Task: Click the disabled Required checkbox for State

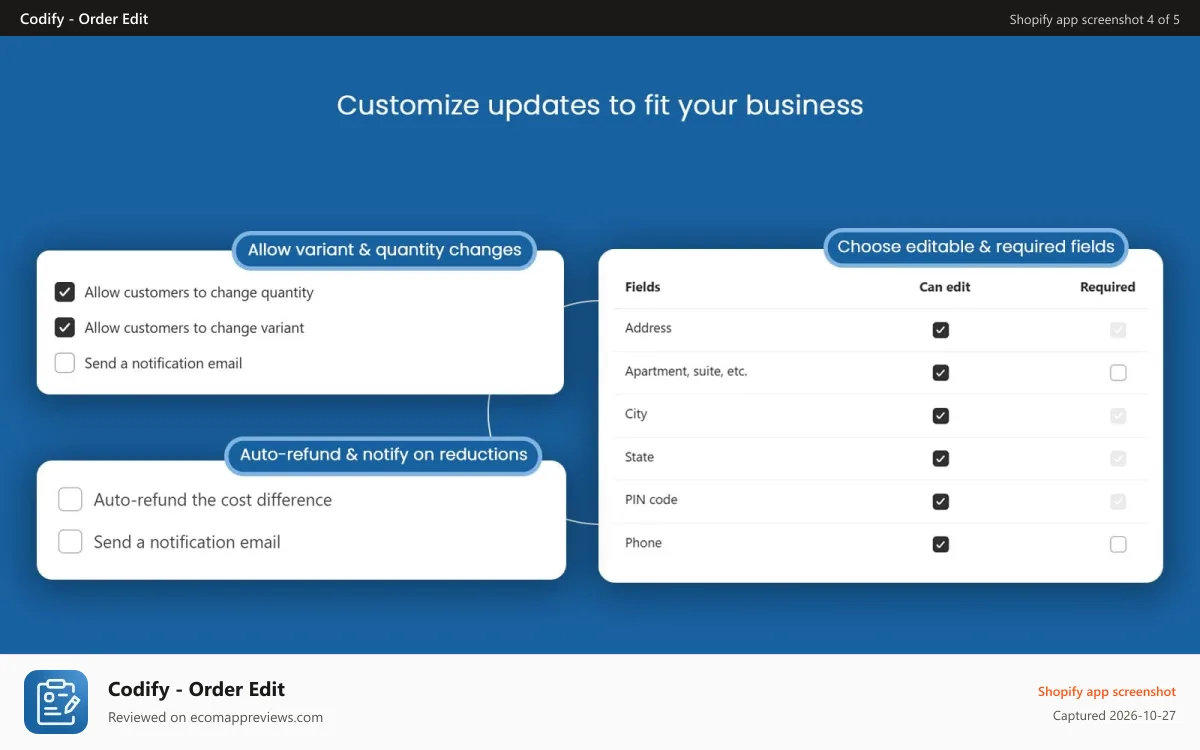Action: click(x=1118, y=459)
